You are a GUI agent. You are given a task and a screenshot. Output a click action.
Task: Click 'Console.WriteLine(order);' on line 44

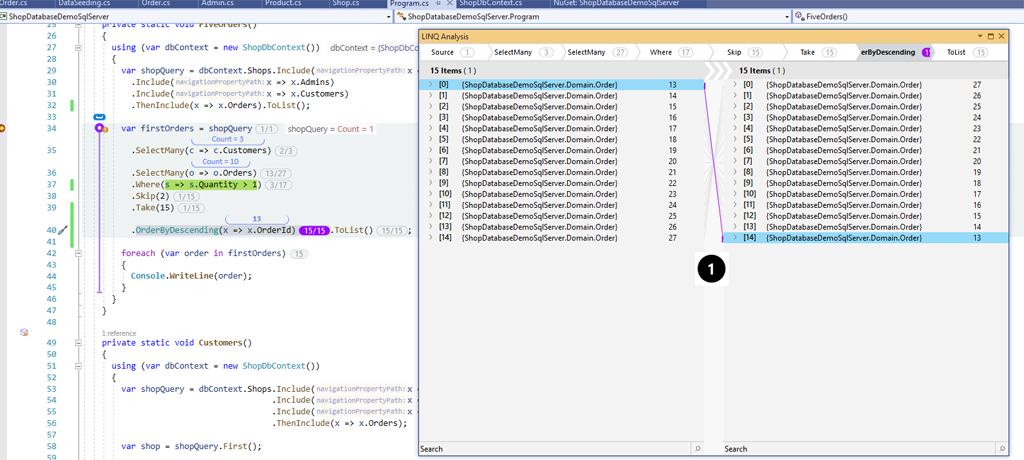191,276
